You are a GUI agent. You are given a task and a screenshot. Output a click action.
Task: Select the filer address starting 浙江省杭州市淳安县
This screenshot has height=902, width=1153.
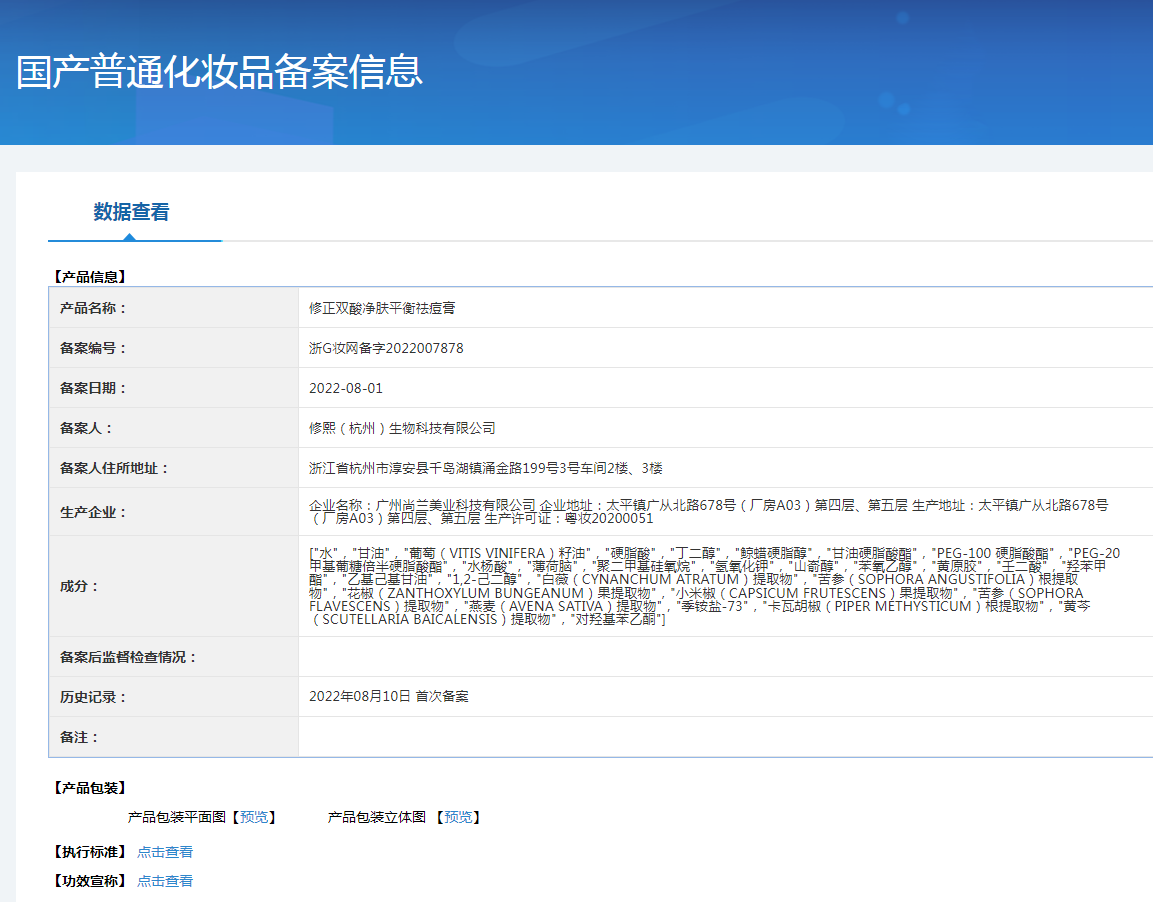pos(485,468)
